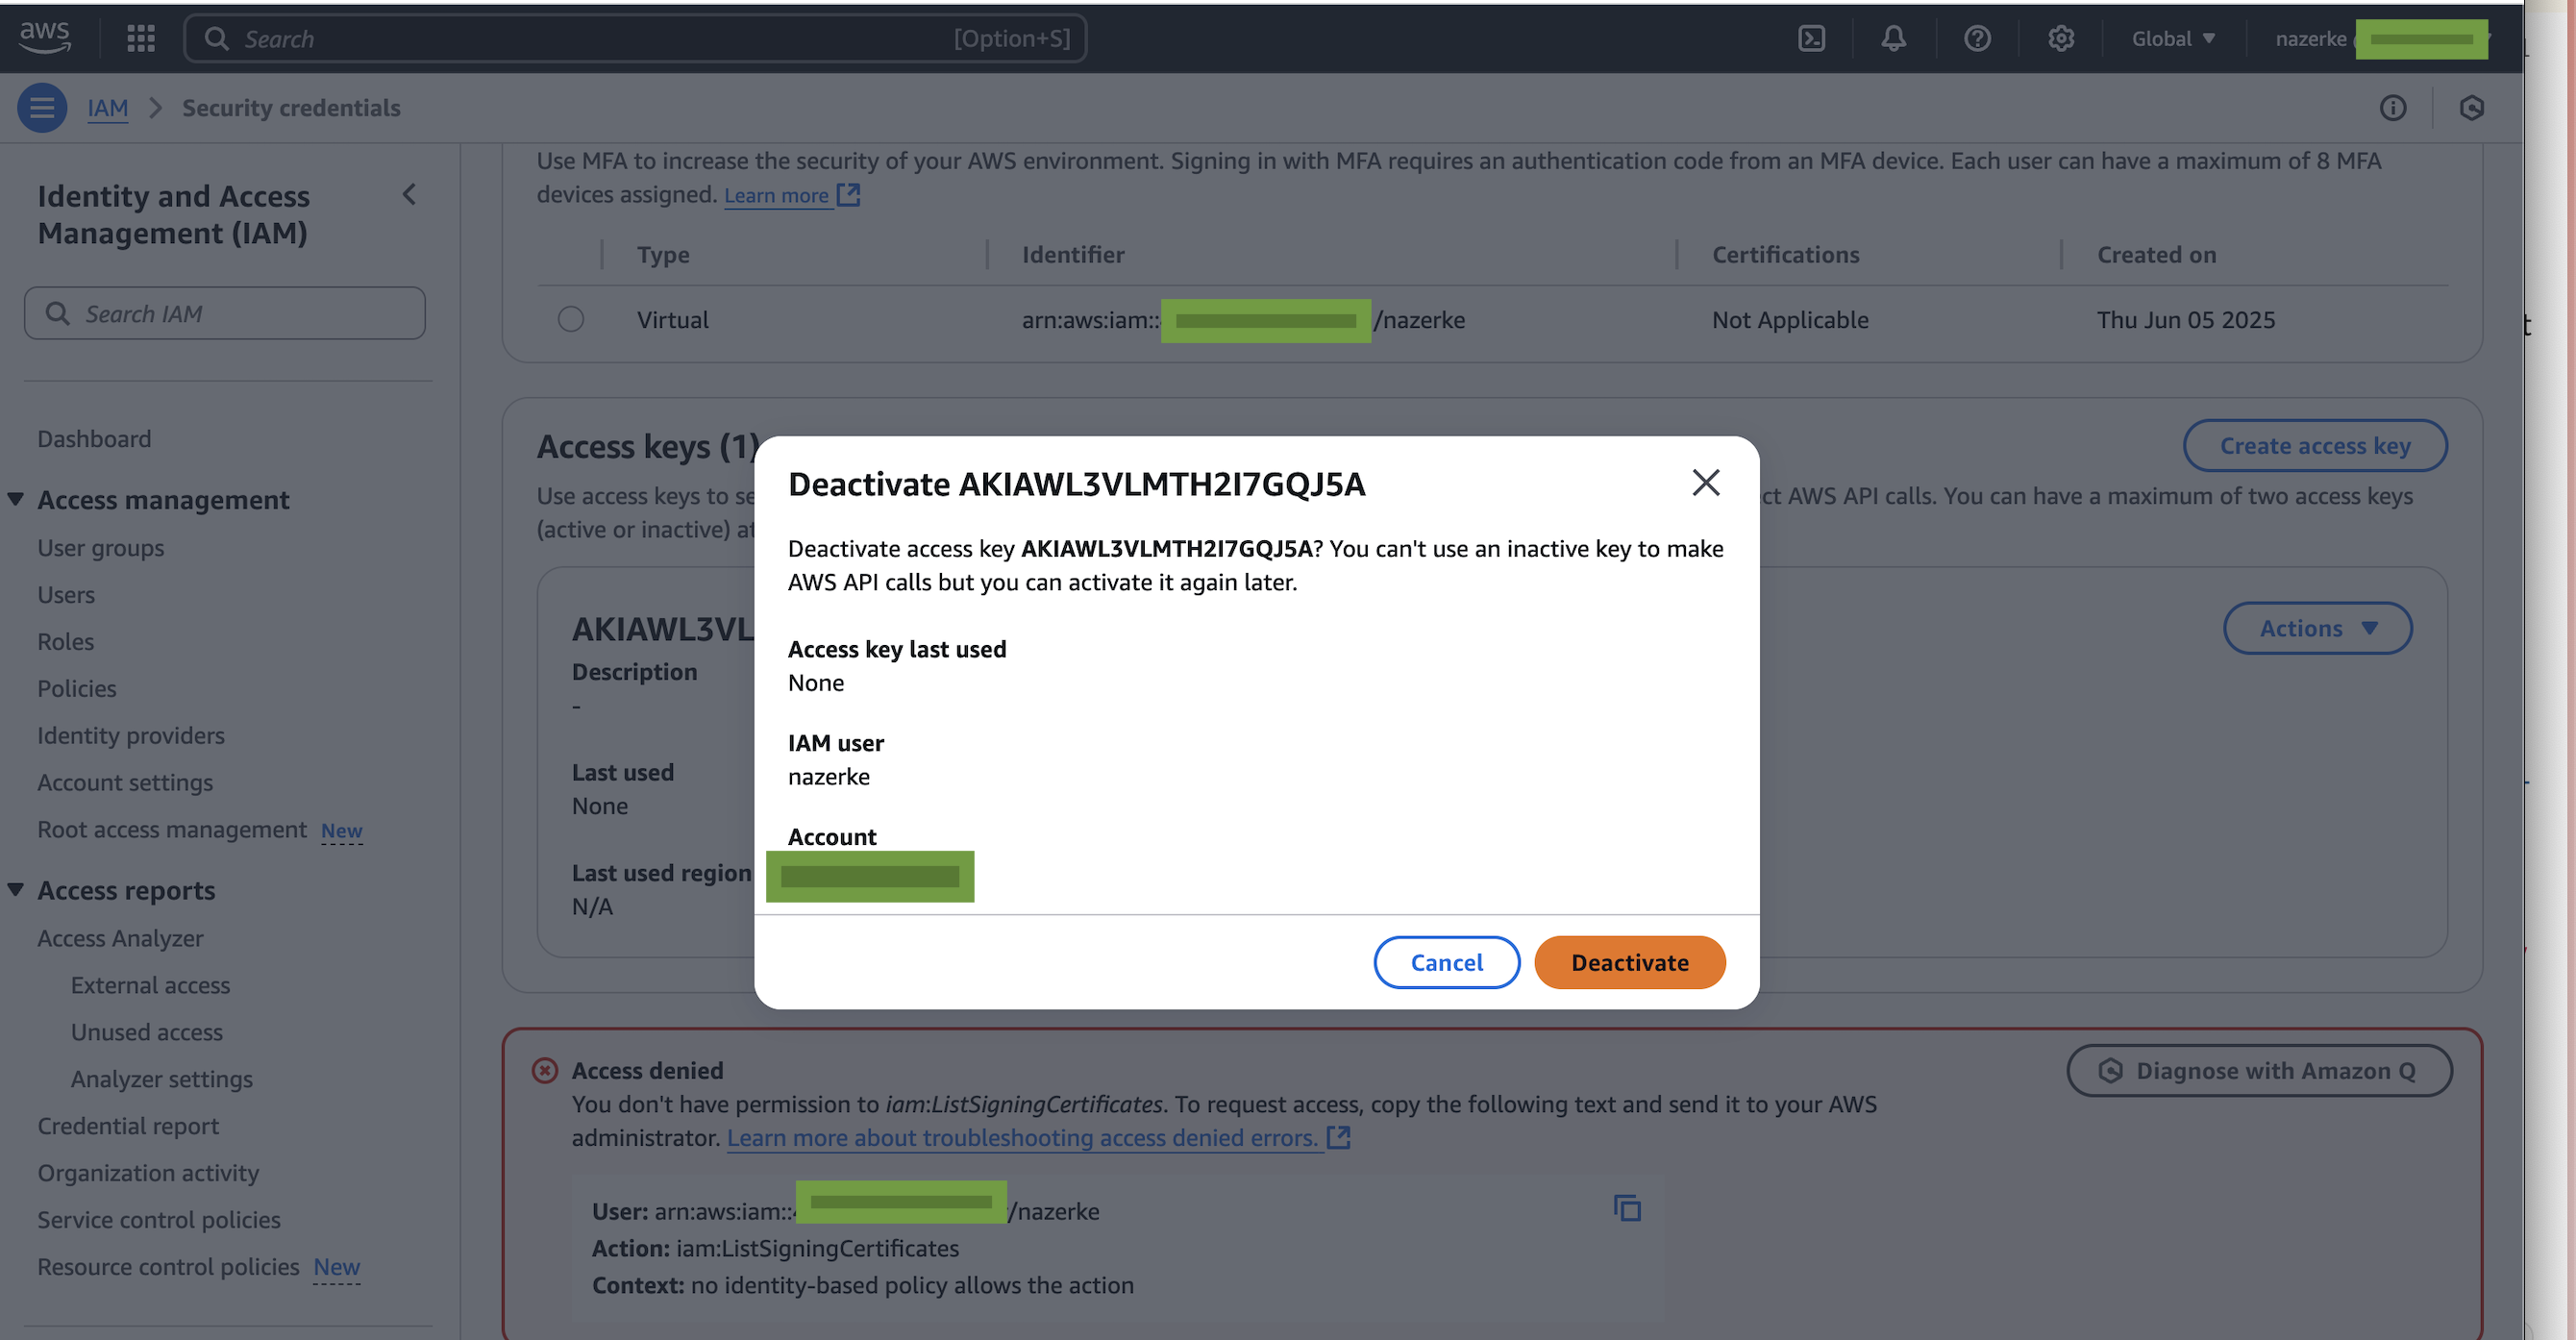Open the Global region dropdown
Viewport: 2576px width, 1340px height.
tap(2173, 39)
